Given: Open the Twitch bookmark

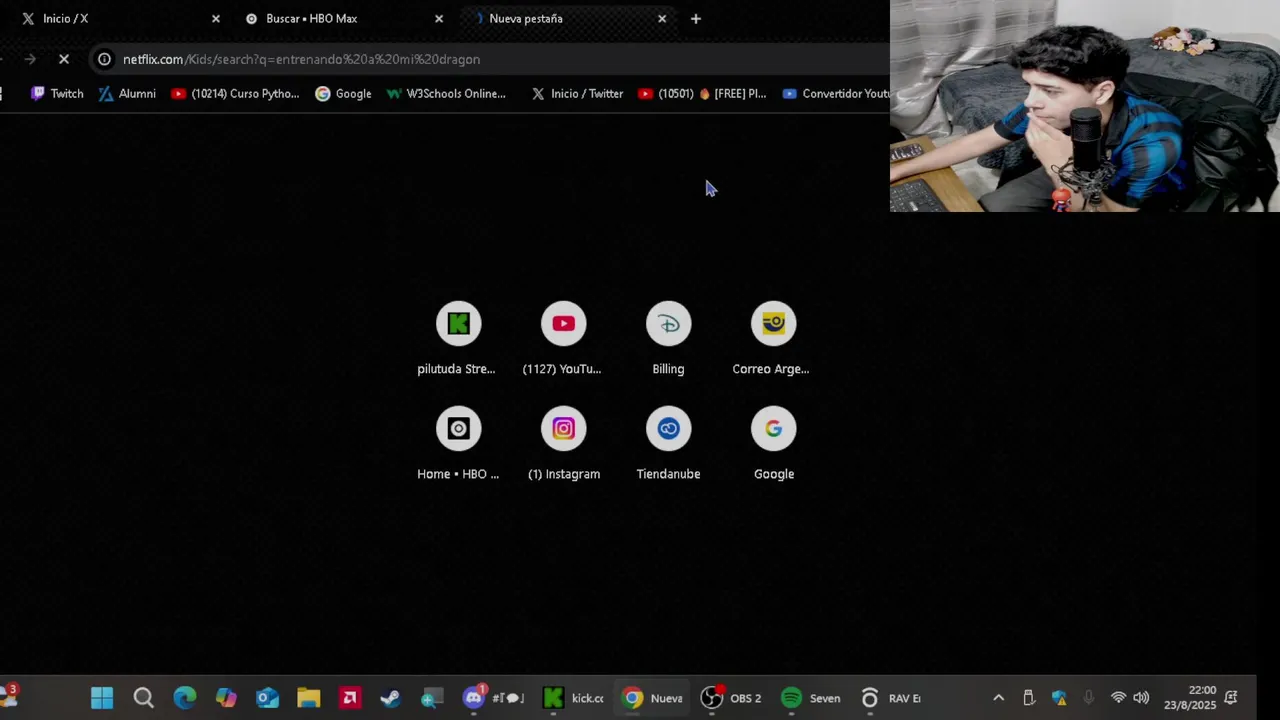Looking at the screenshot, I should point(57,93).
